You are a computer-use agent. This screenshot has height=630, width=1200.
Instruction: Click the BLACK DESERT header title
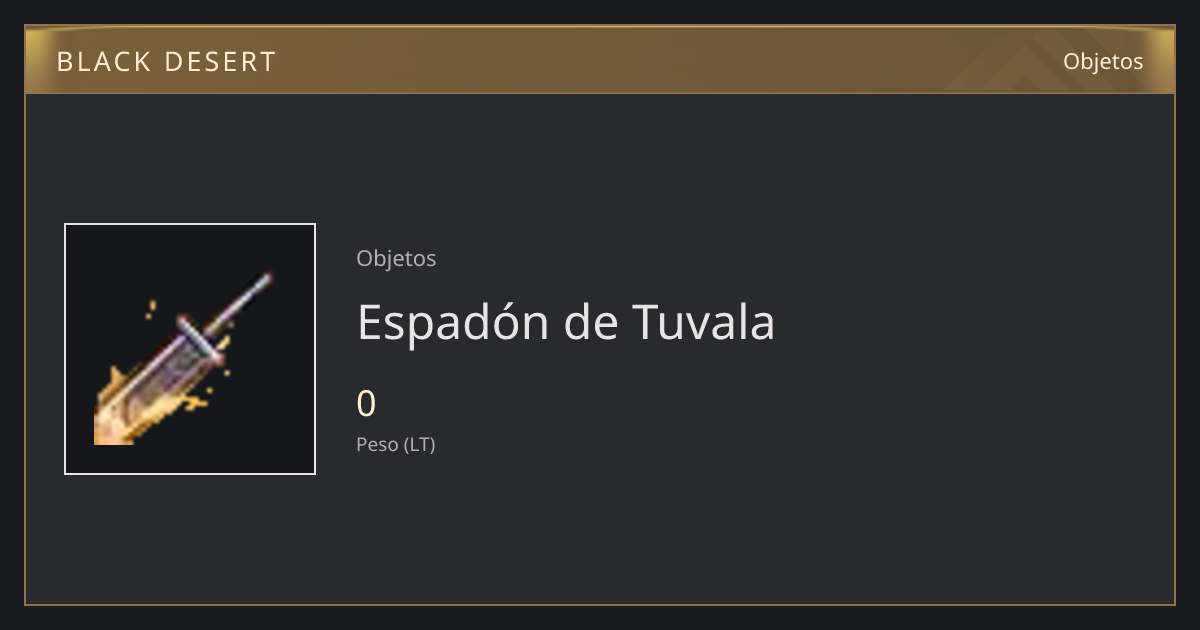[x=166, y=62]
